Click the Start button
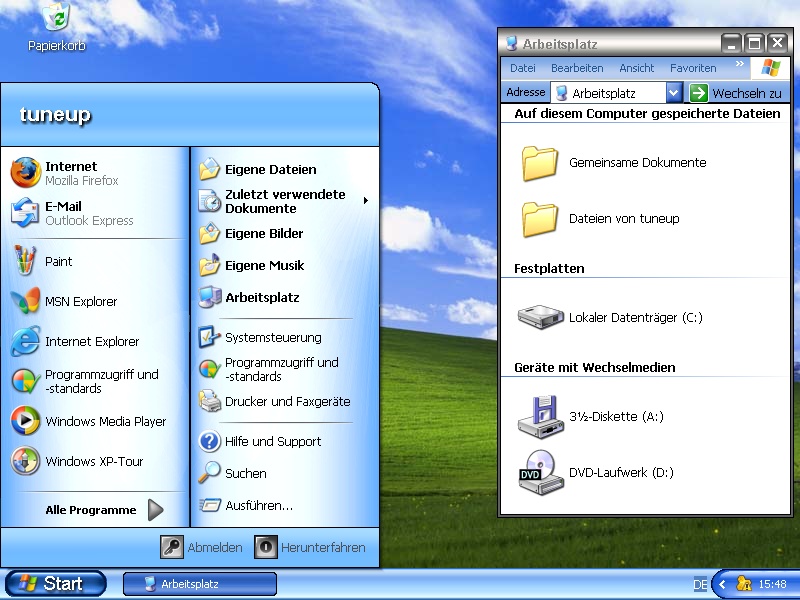 point(56,584)
